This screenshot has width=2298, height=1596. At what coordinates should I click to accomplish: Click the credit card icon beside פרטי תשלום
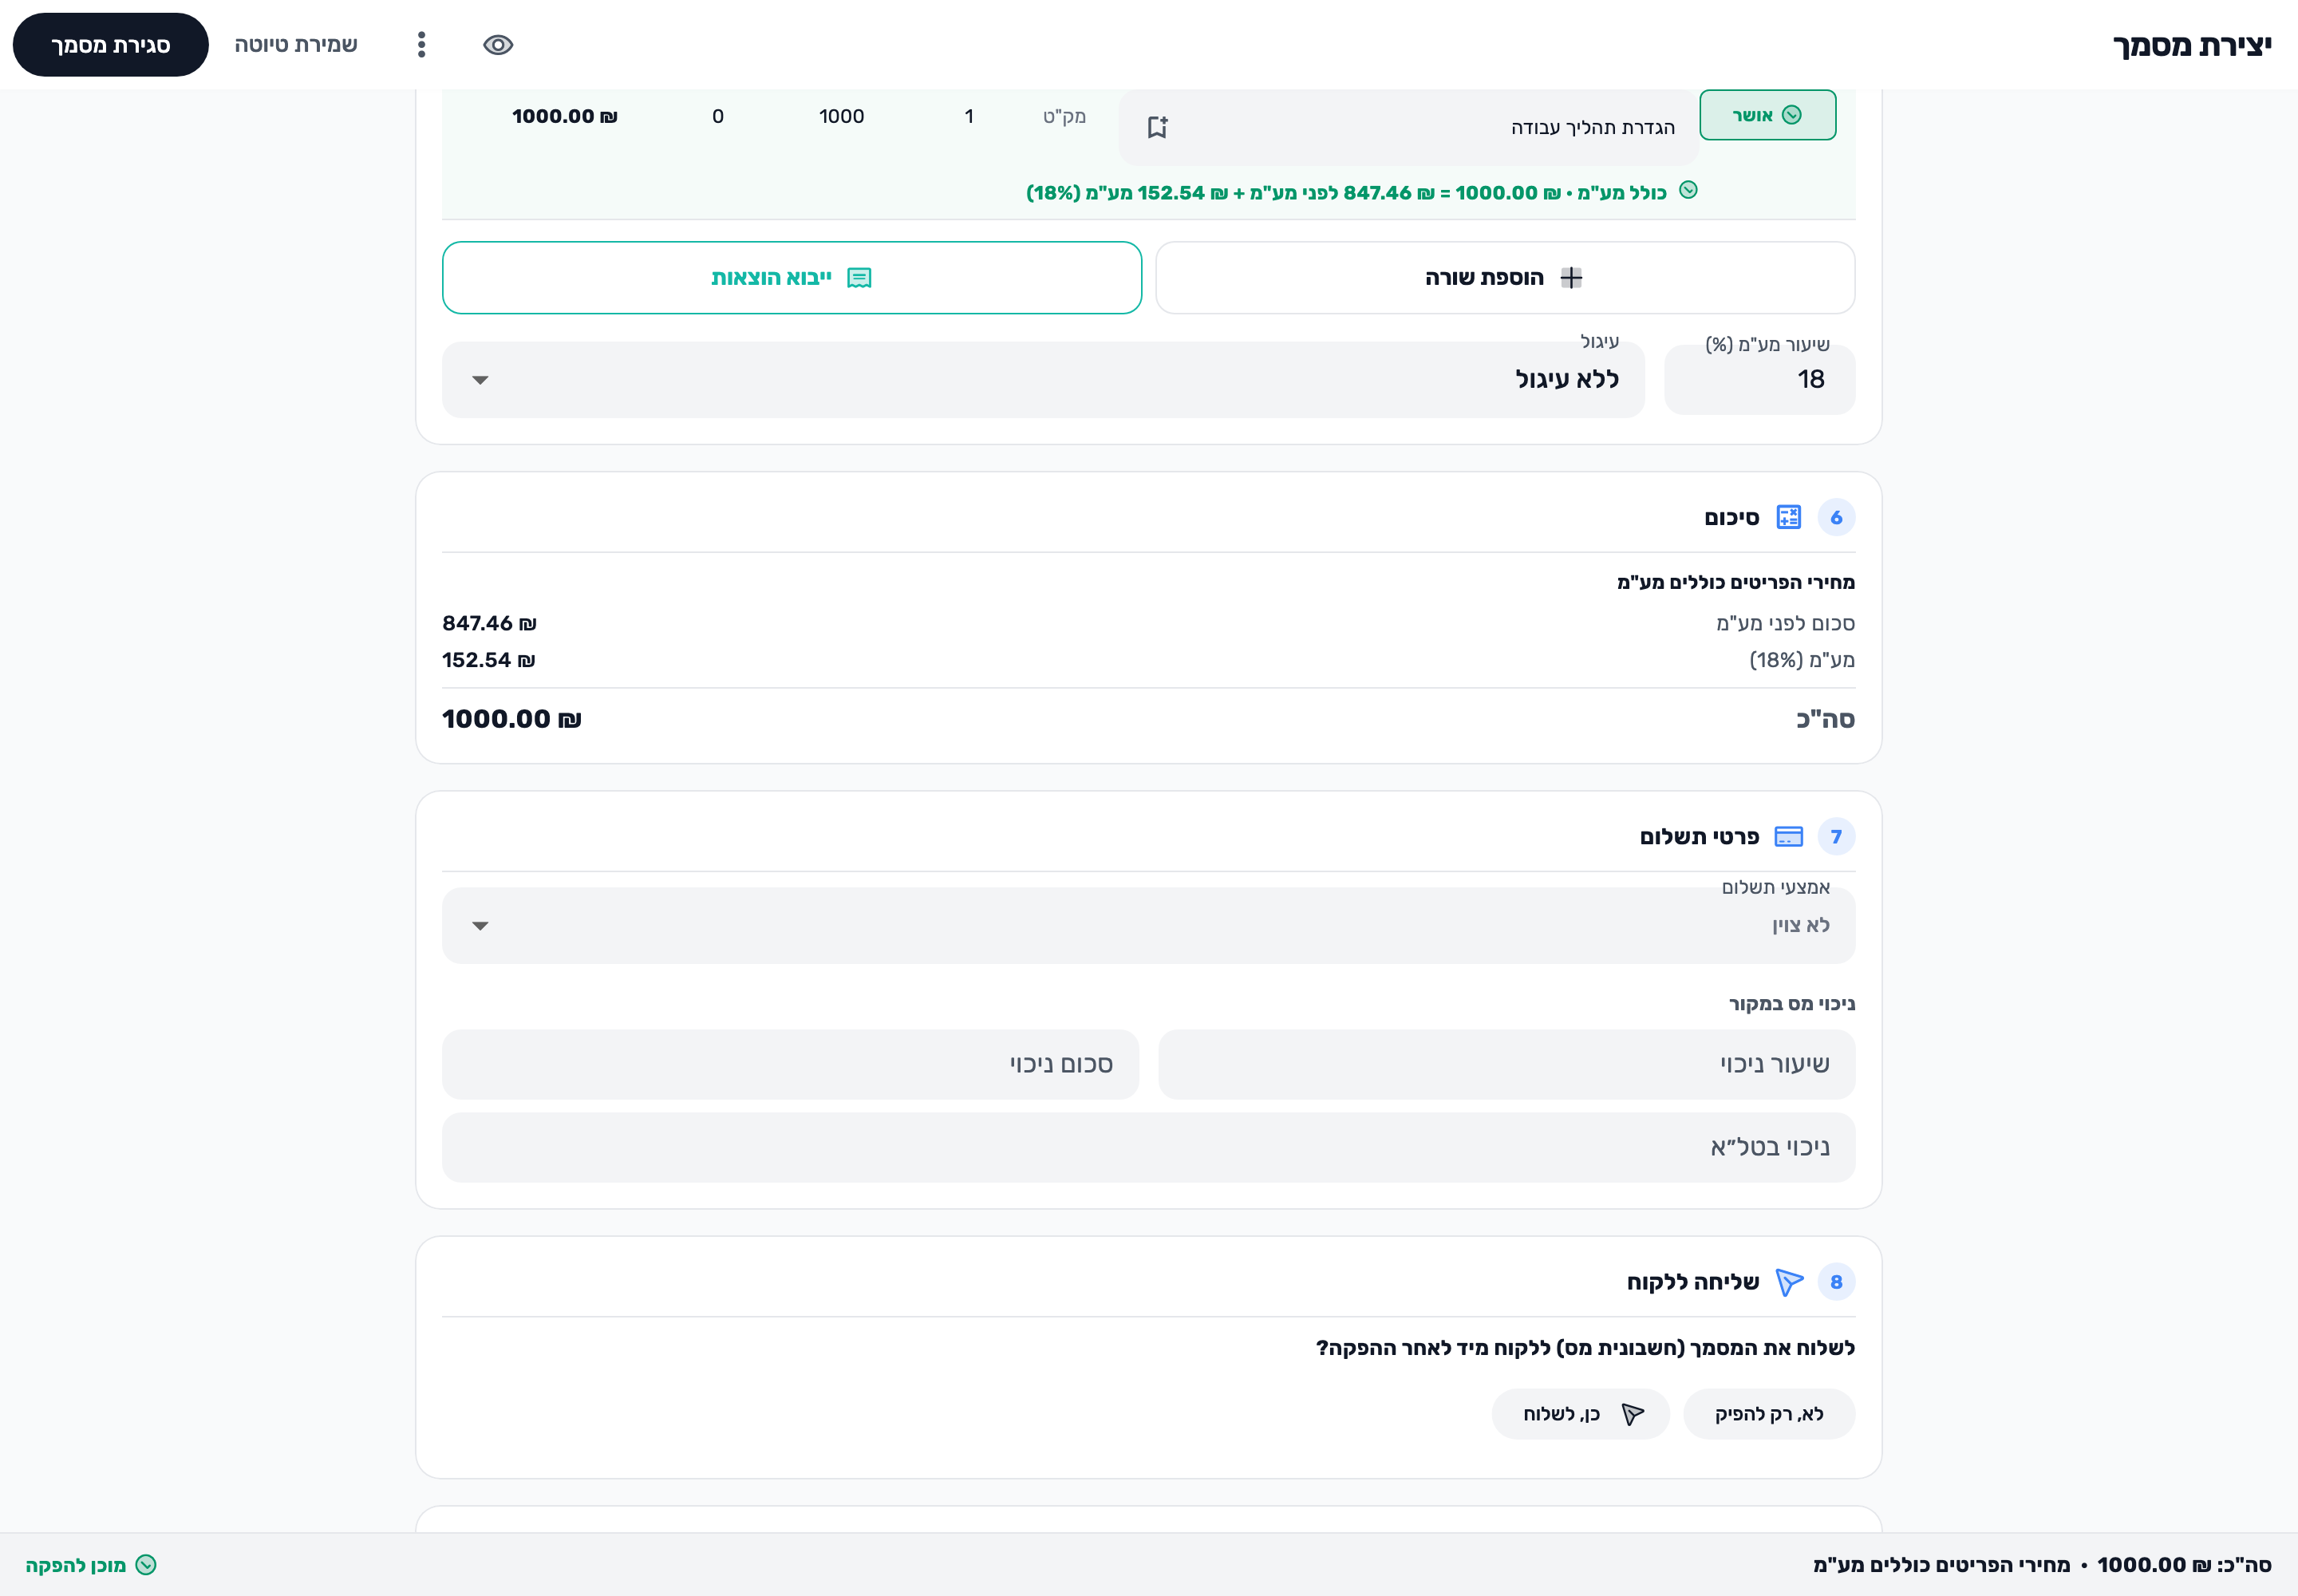tap(1788, 837)
